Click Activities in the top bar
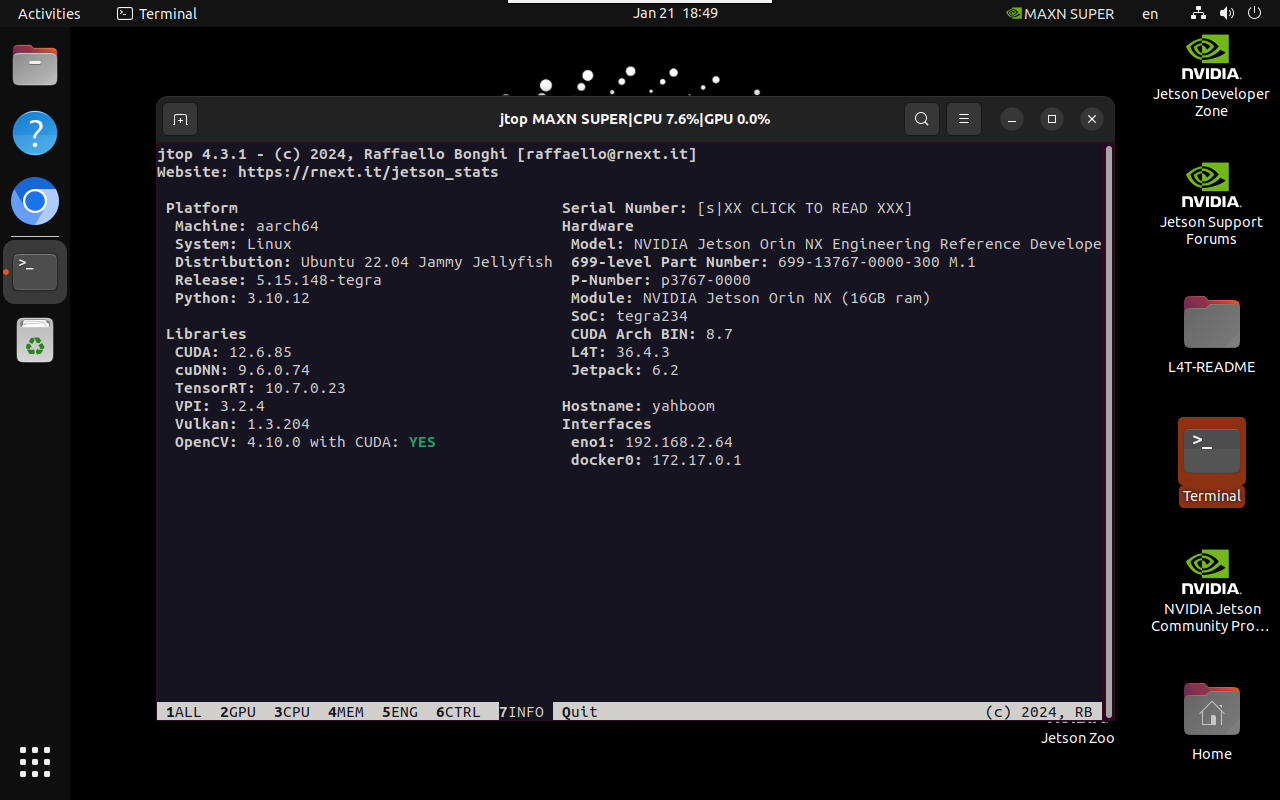Viewport: 1280px width, 800px height. [49, 13]
